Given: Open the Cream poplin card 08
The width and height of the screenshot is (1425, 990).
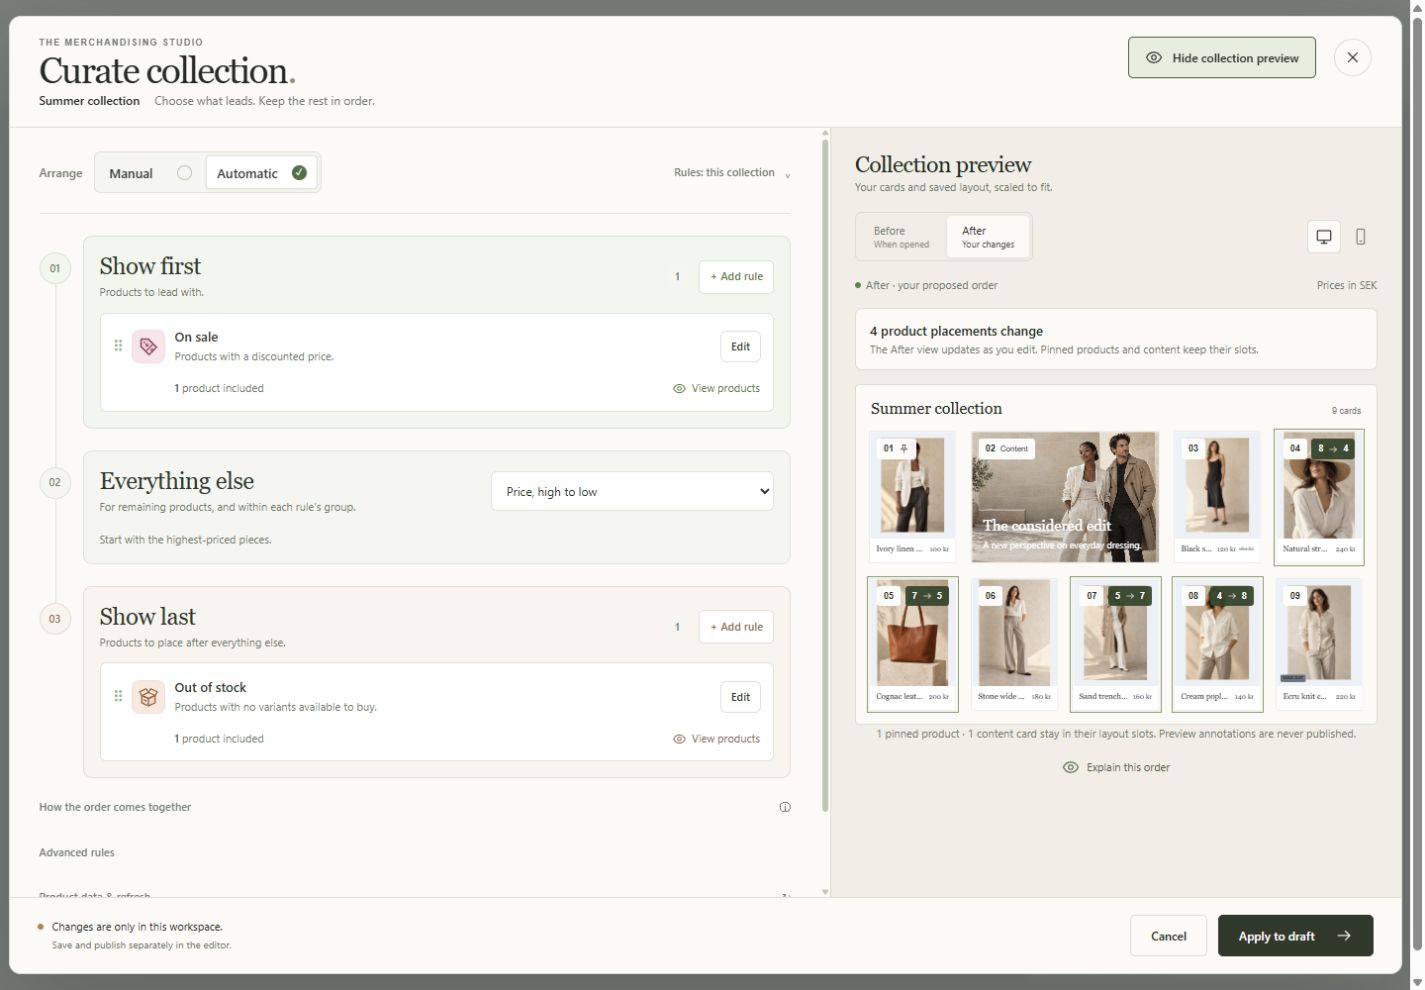Looking at the screenshot, I should pos(1217,644).
